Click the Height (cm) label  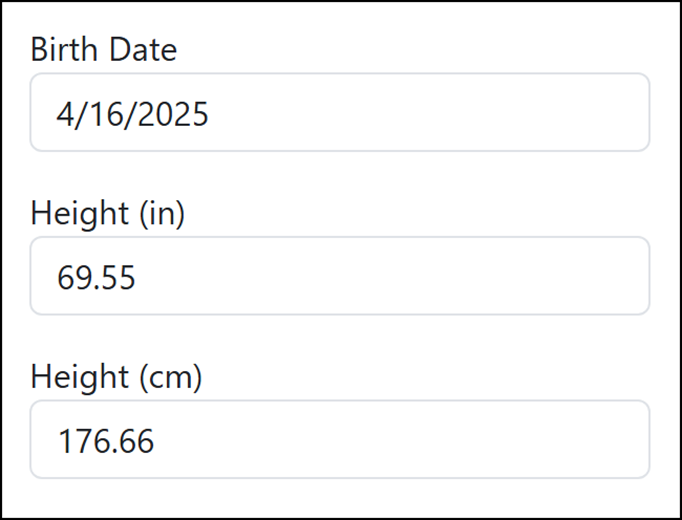[116, 377]
